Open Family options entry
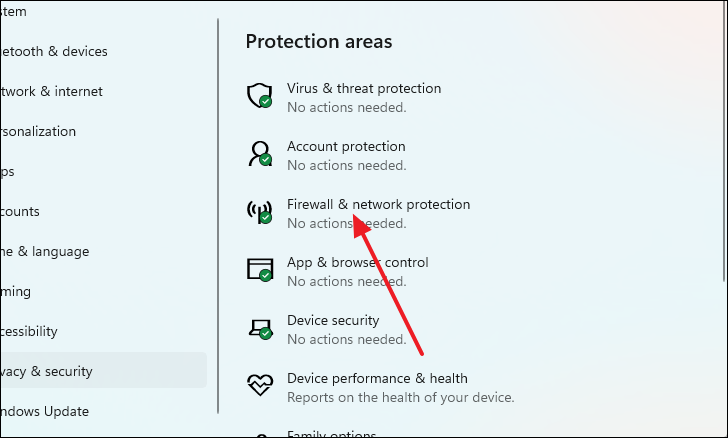 click(332, 434)
